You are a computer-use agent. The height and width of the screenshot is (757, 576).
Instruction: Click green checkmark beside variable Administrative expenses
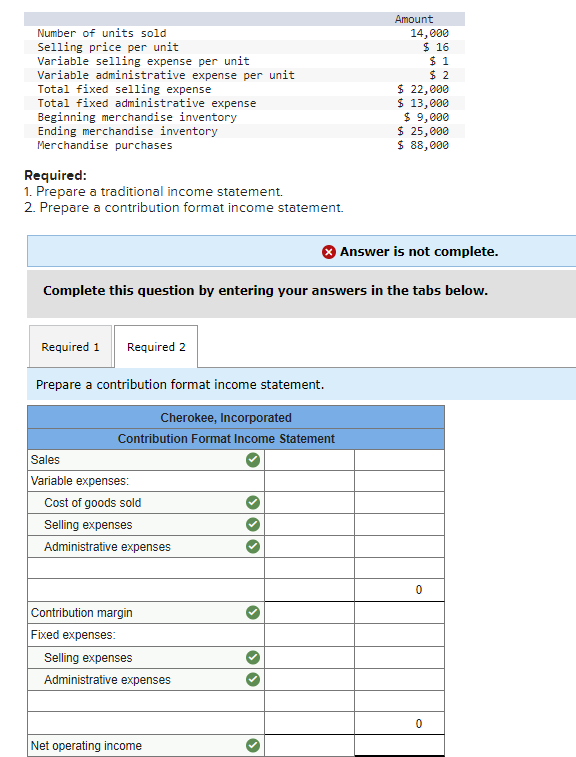coord(253,547)
